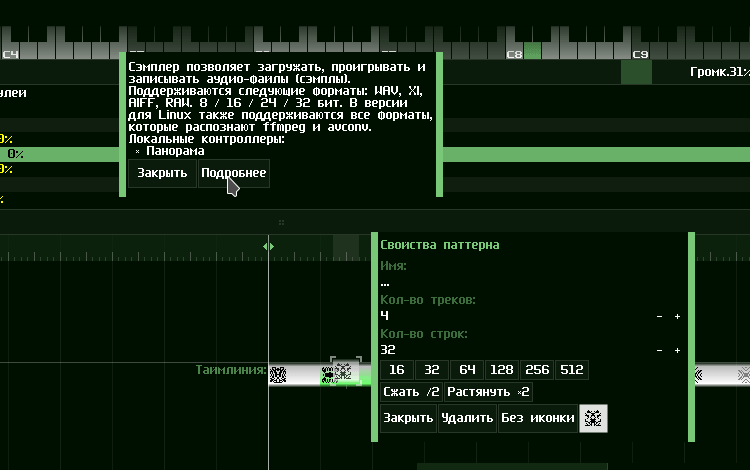Play the C9 piano key
Viewport: 750px width, 470px height.
(641, 51)
